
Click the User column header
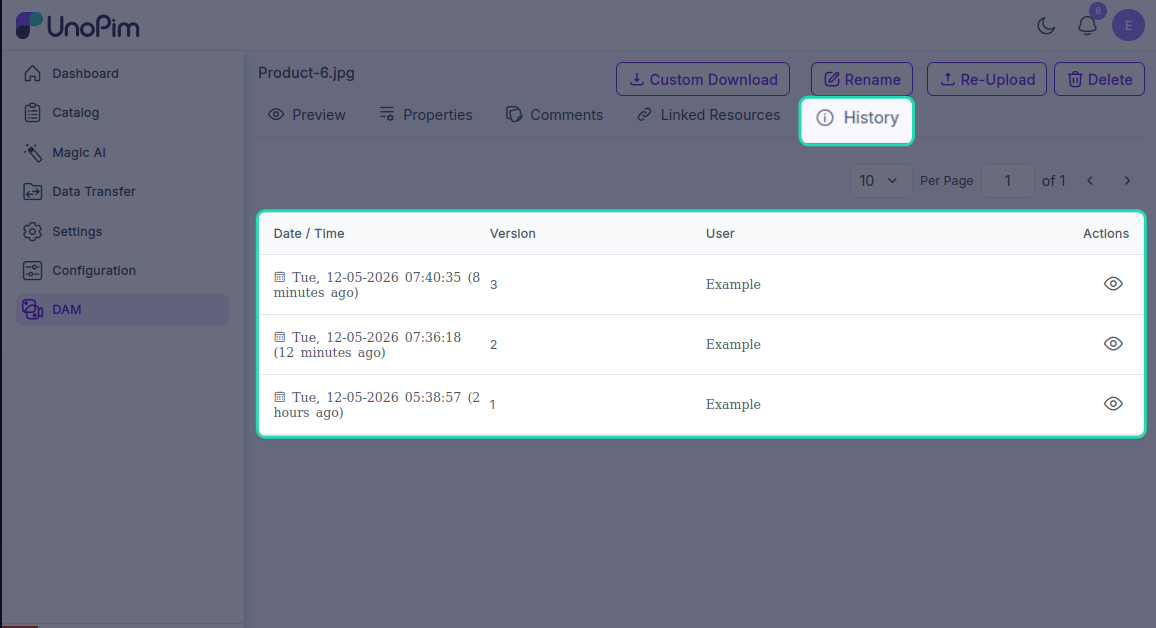(x=720, y=234)
